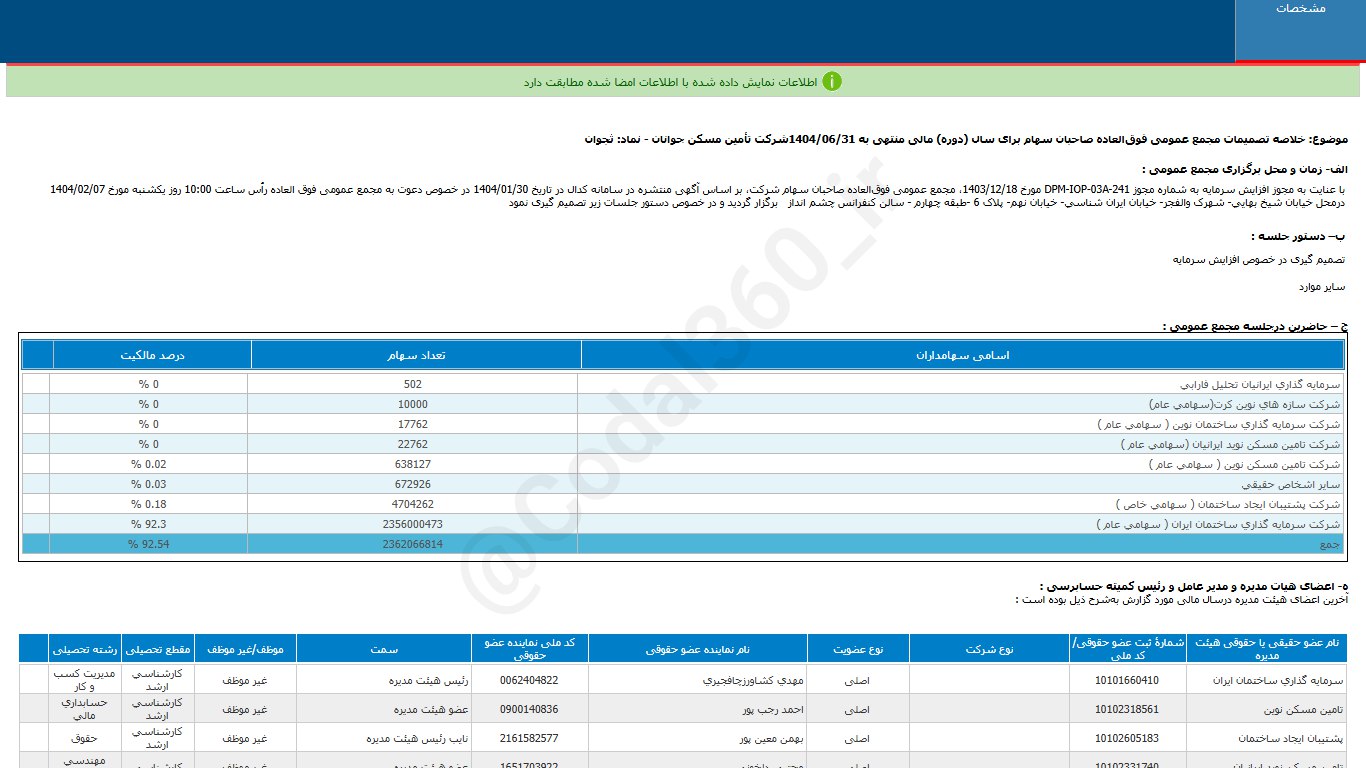Select shareholder 'شرکت سرمایه گذاری ساختمان نوین'

point(1218,424)
